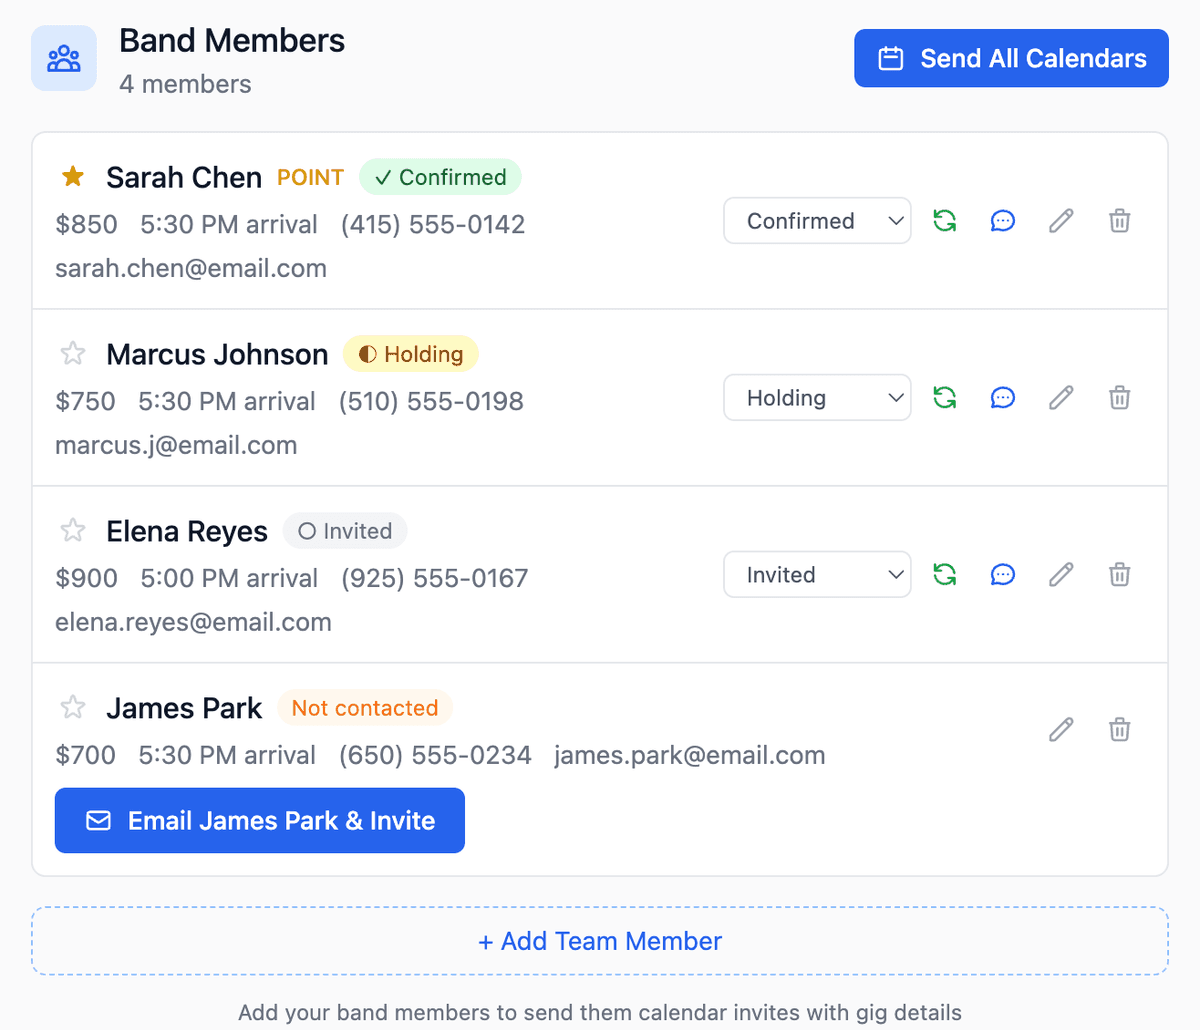Delete Marcus Johnson with trash icon

click(1119, 397)
